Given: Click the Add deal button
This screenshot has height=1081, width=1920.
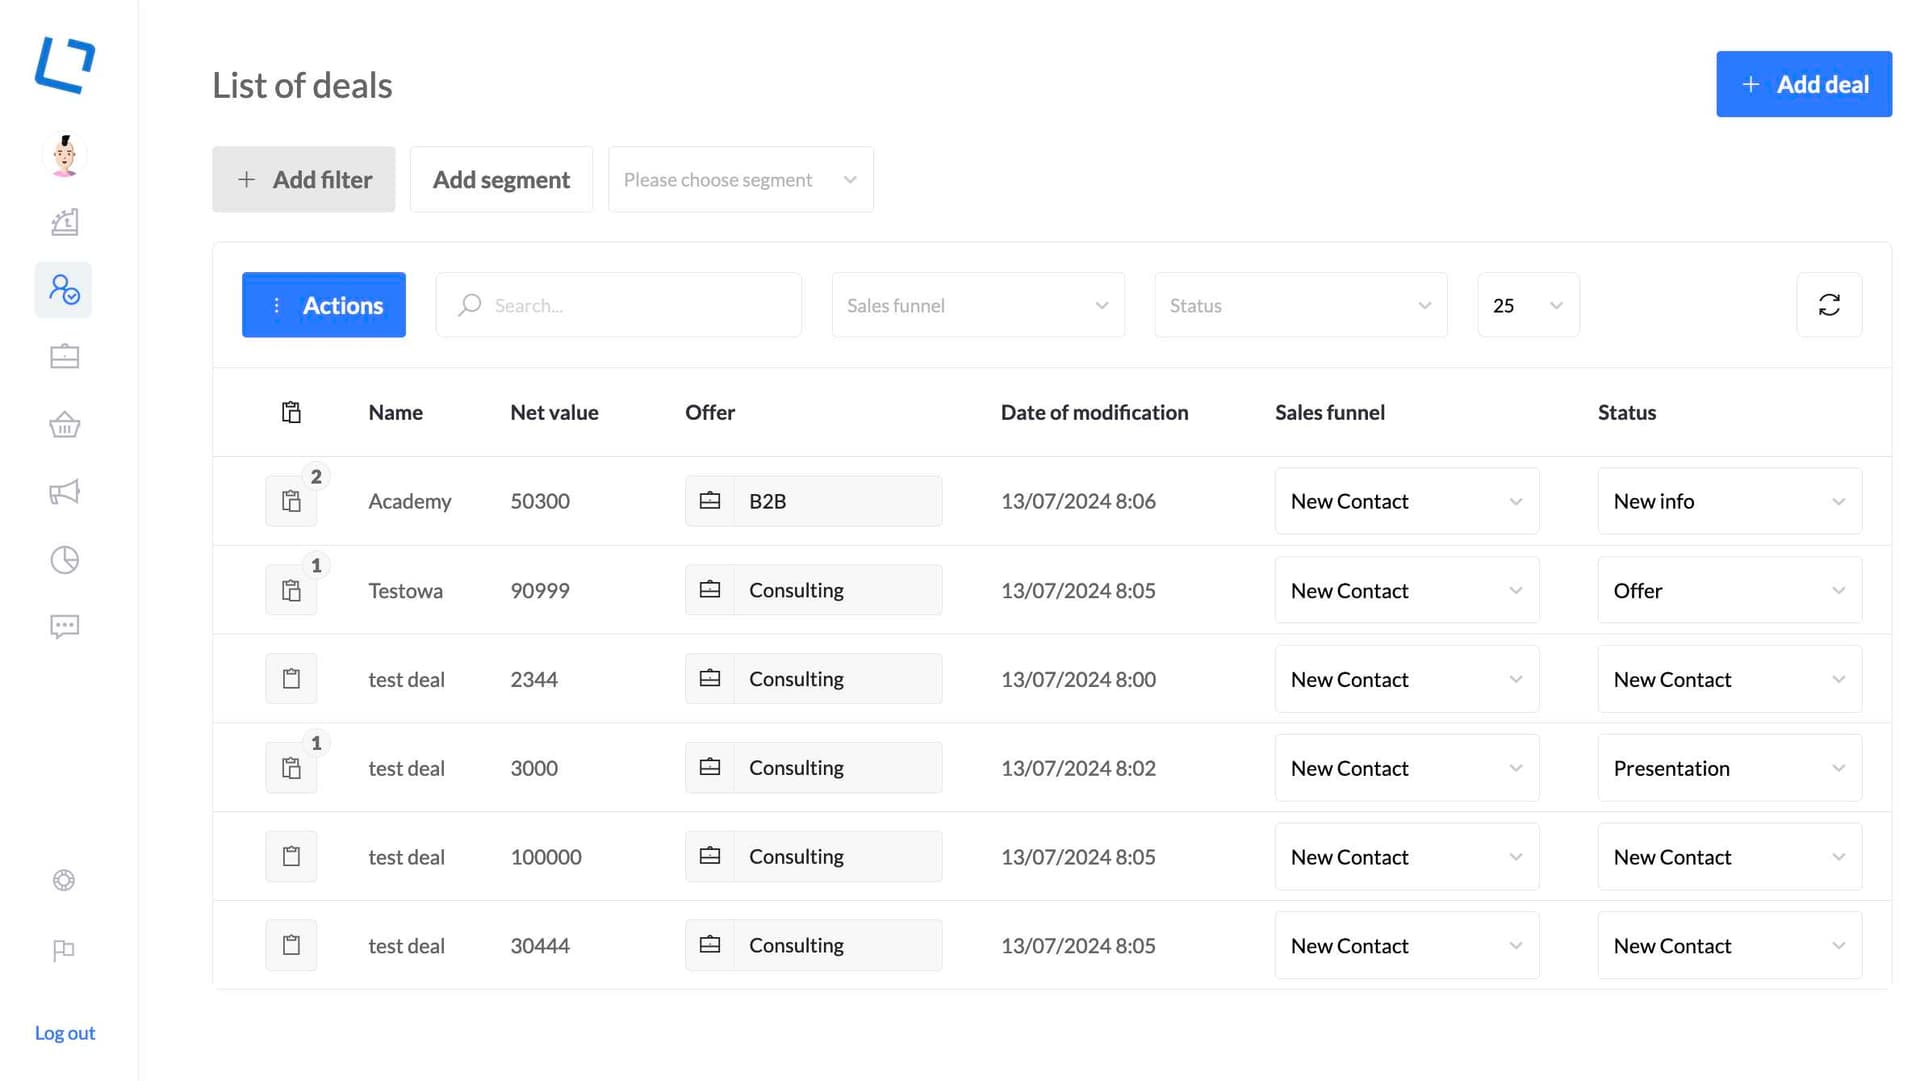Looking at the screenshot, I should pos(1803,84).
